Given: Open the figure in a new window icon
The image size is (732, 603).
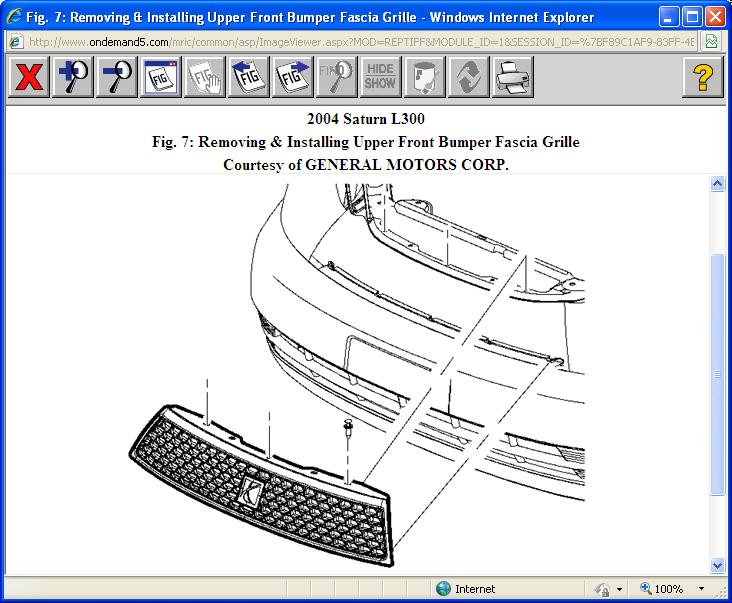Looking at the screenshot, I should (x=161, y=77).
